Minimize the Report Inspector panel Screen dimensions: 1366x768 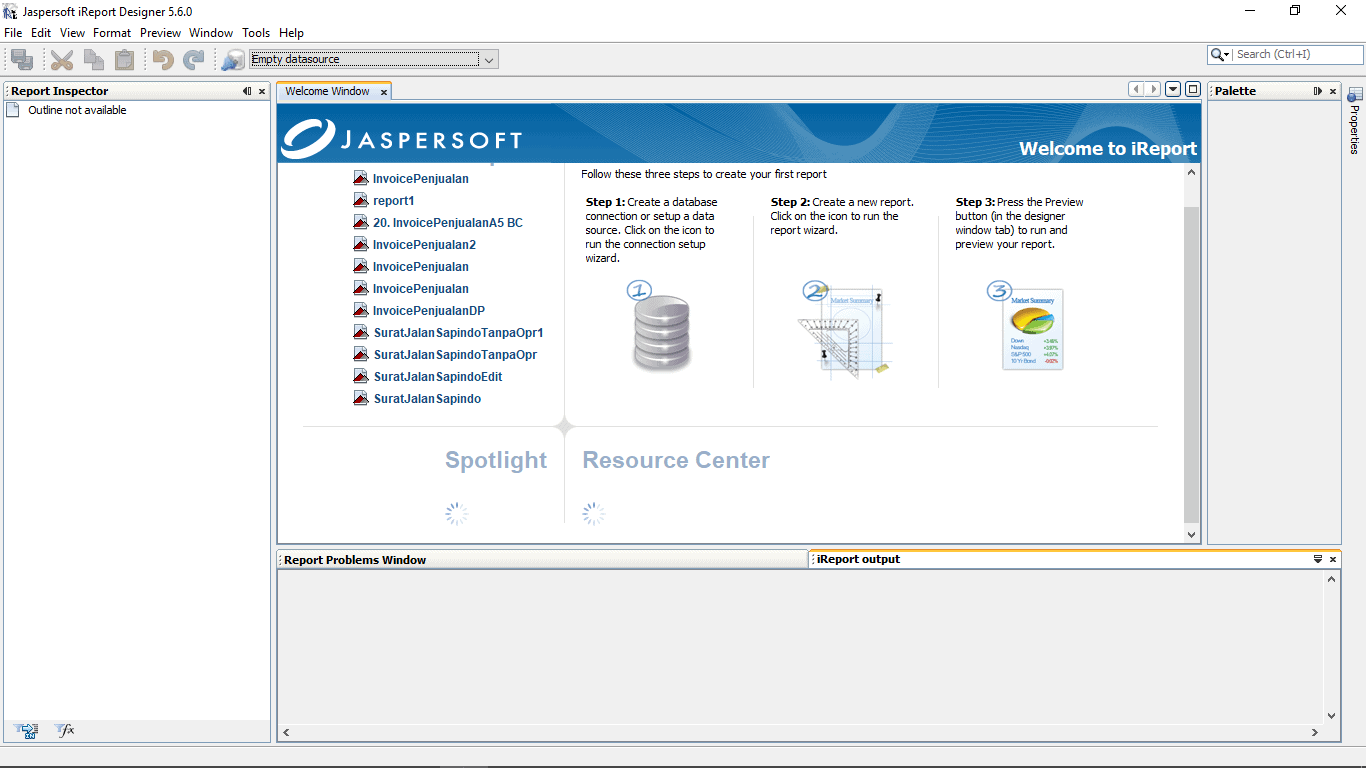247,91
